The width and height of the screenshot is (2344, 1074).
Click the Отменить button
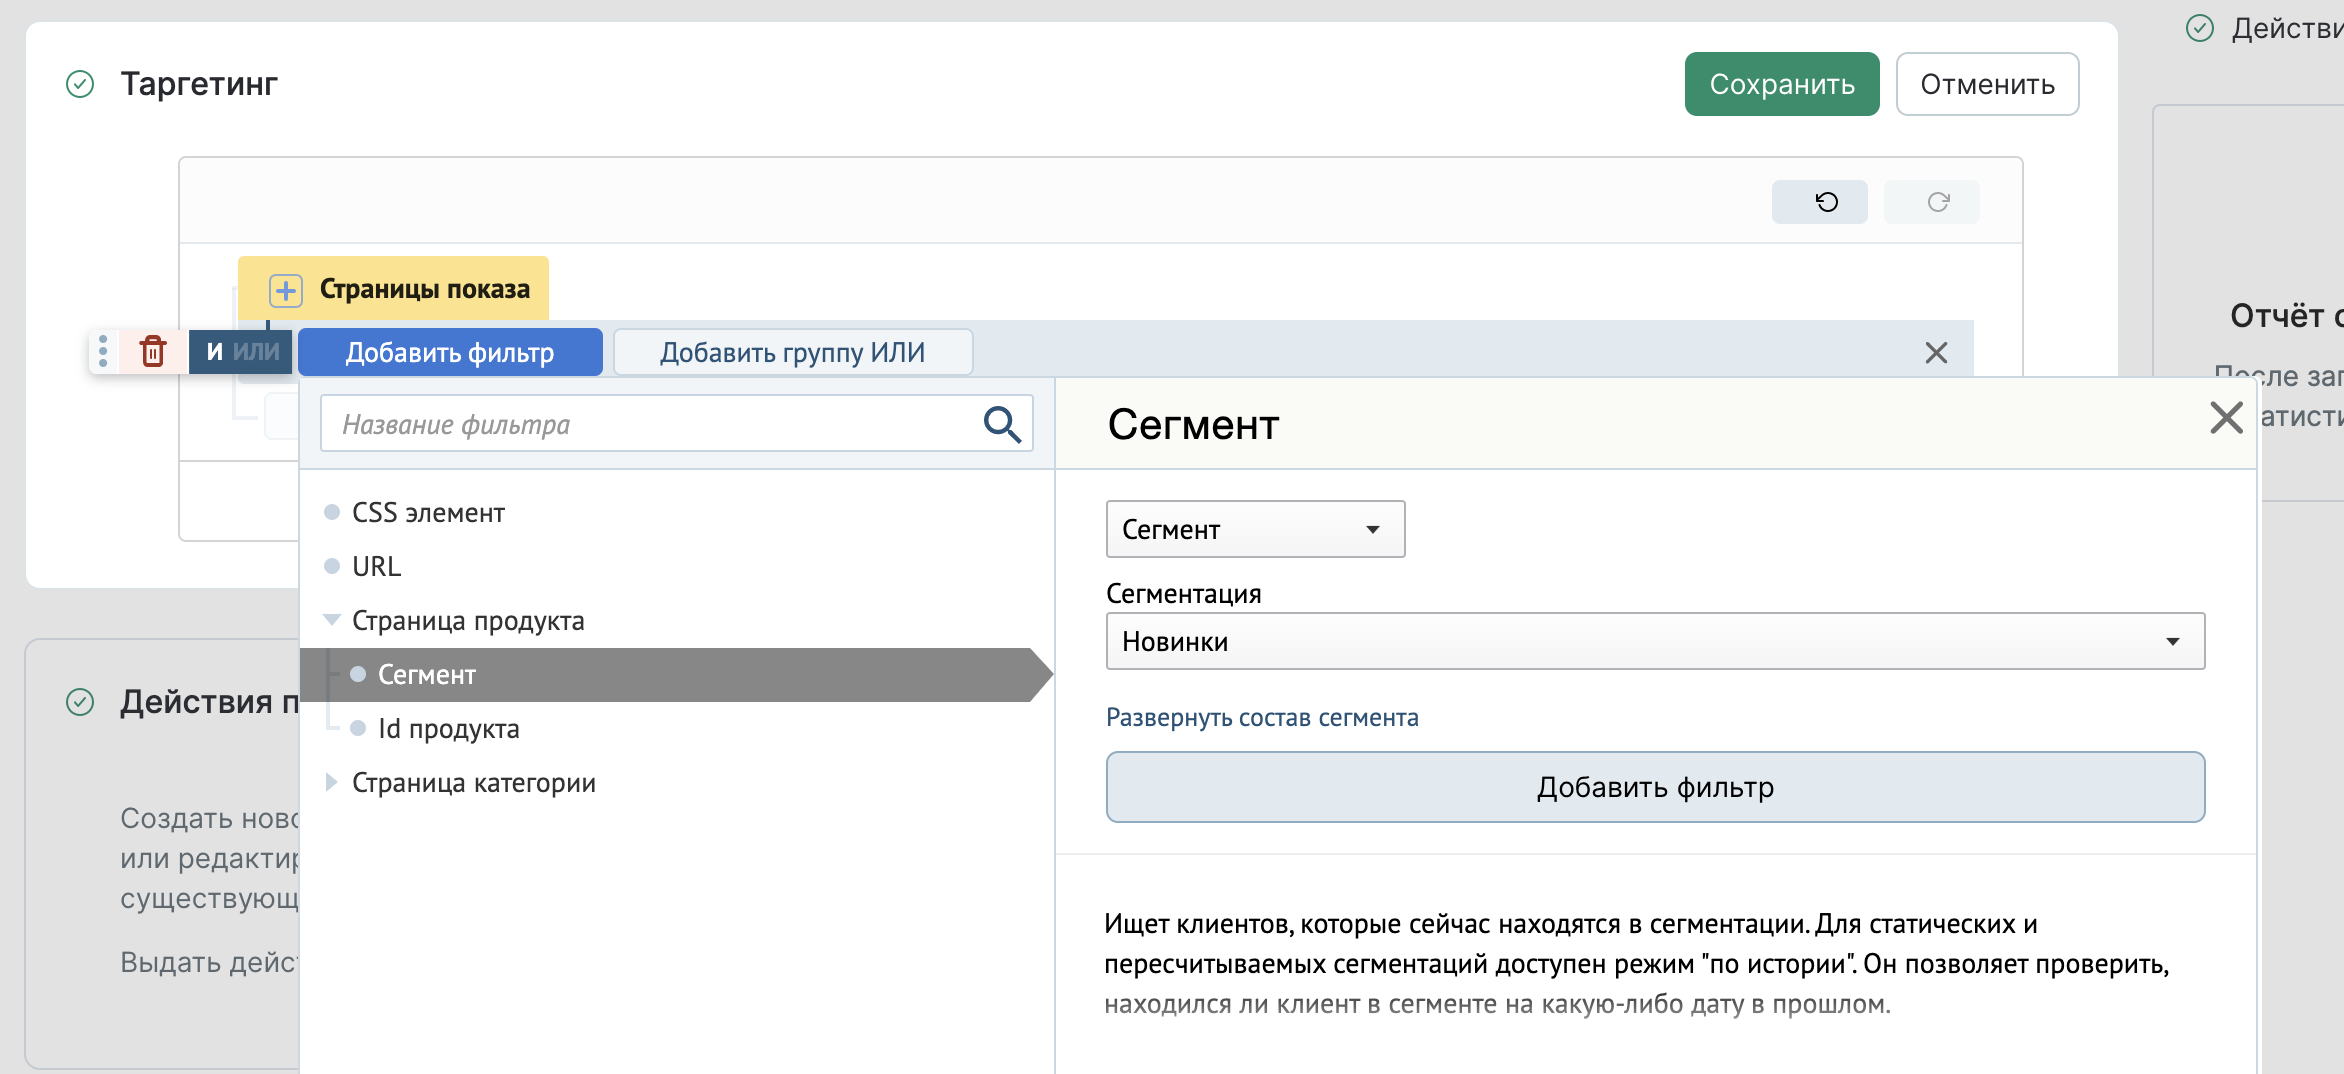(x=1987, y=84)
